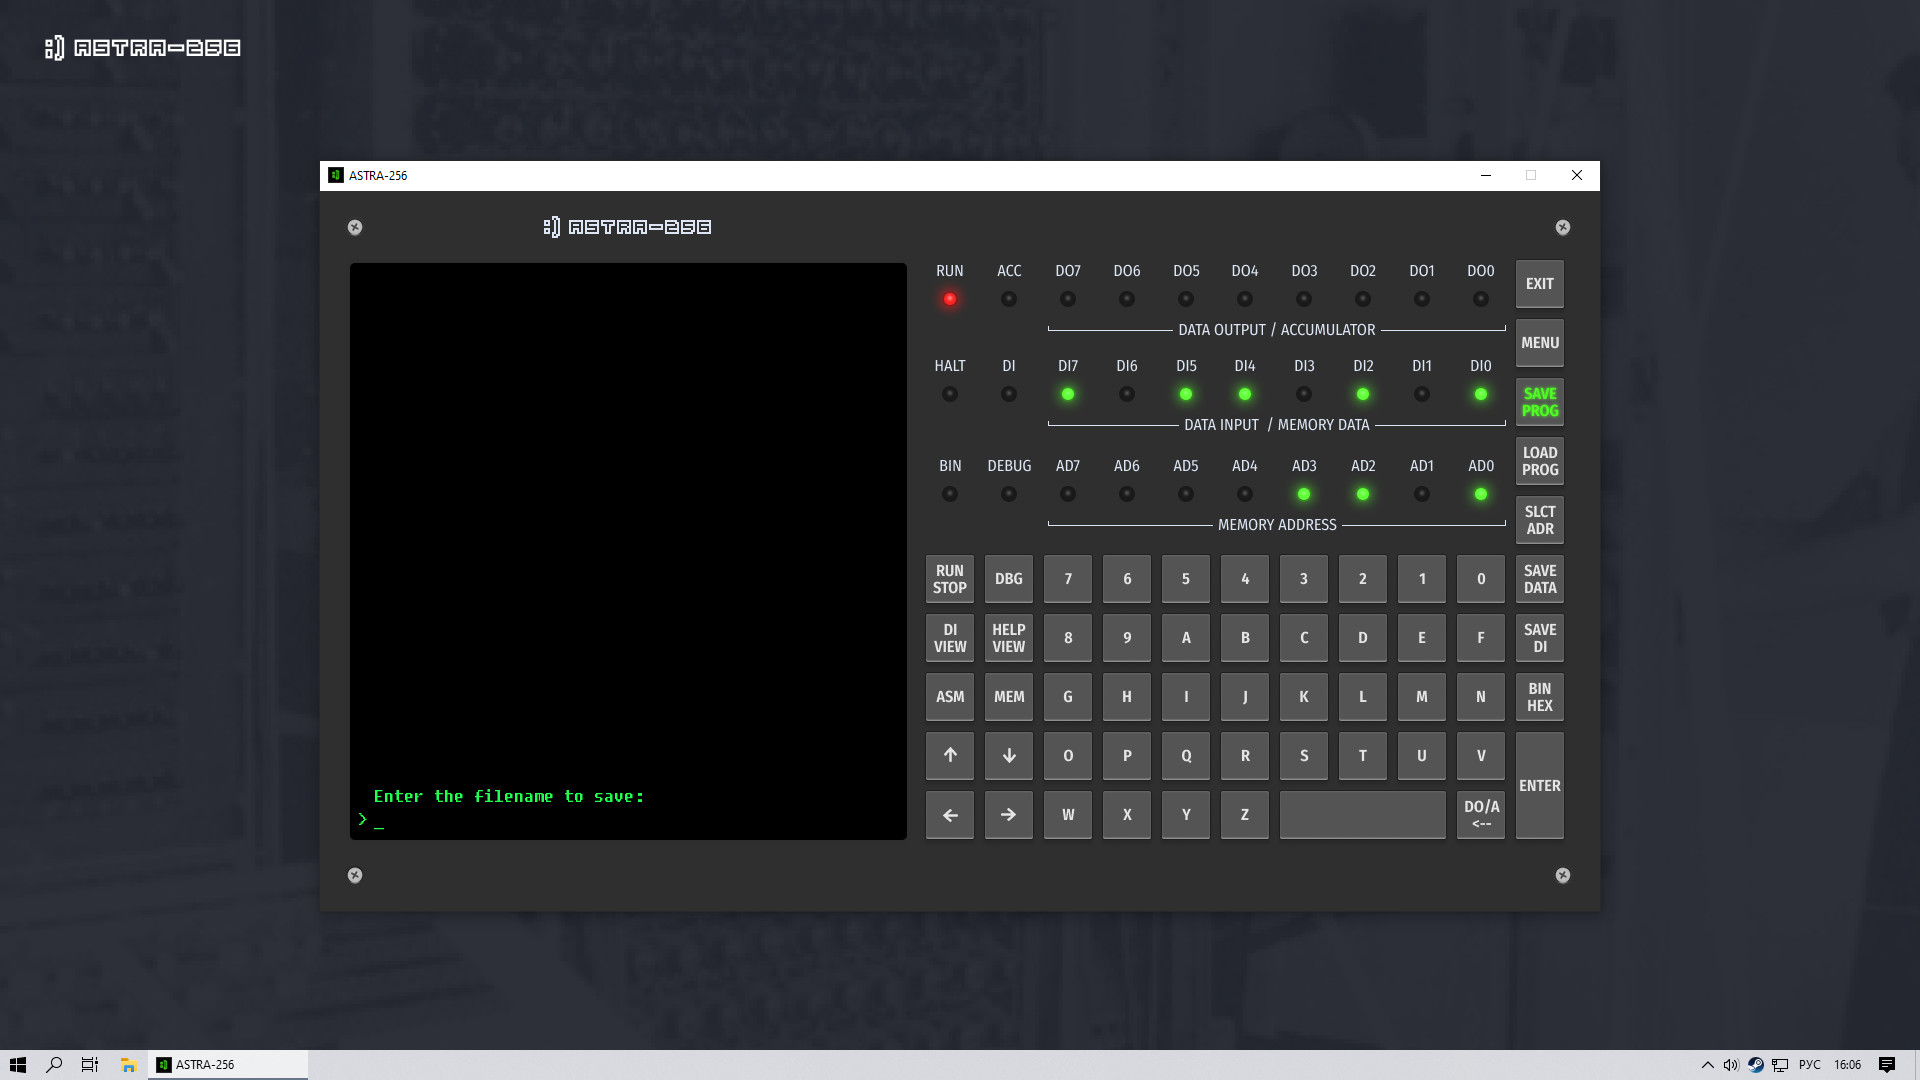This screenshot has width=1920, height=1080.
Task: Open memory view with MEM key
Action: tap(1008, 697)
